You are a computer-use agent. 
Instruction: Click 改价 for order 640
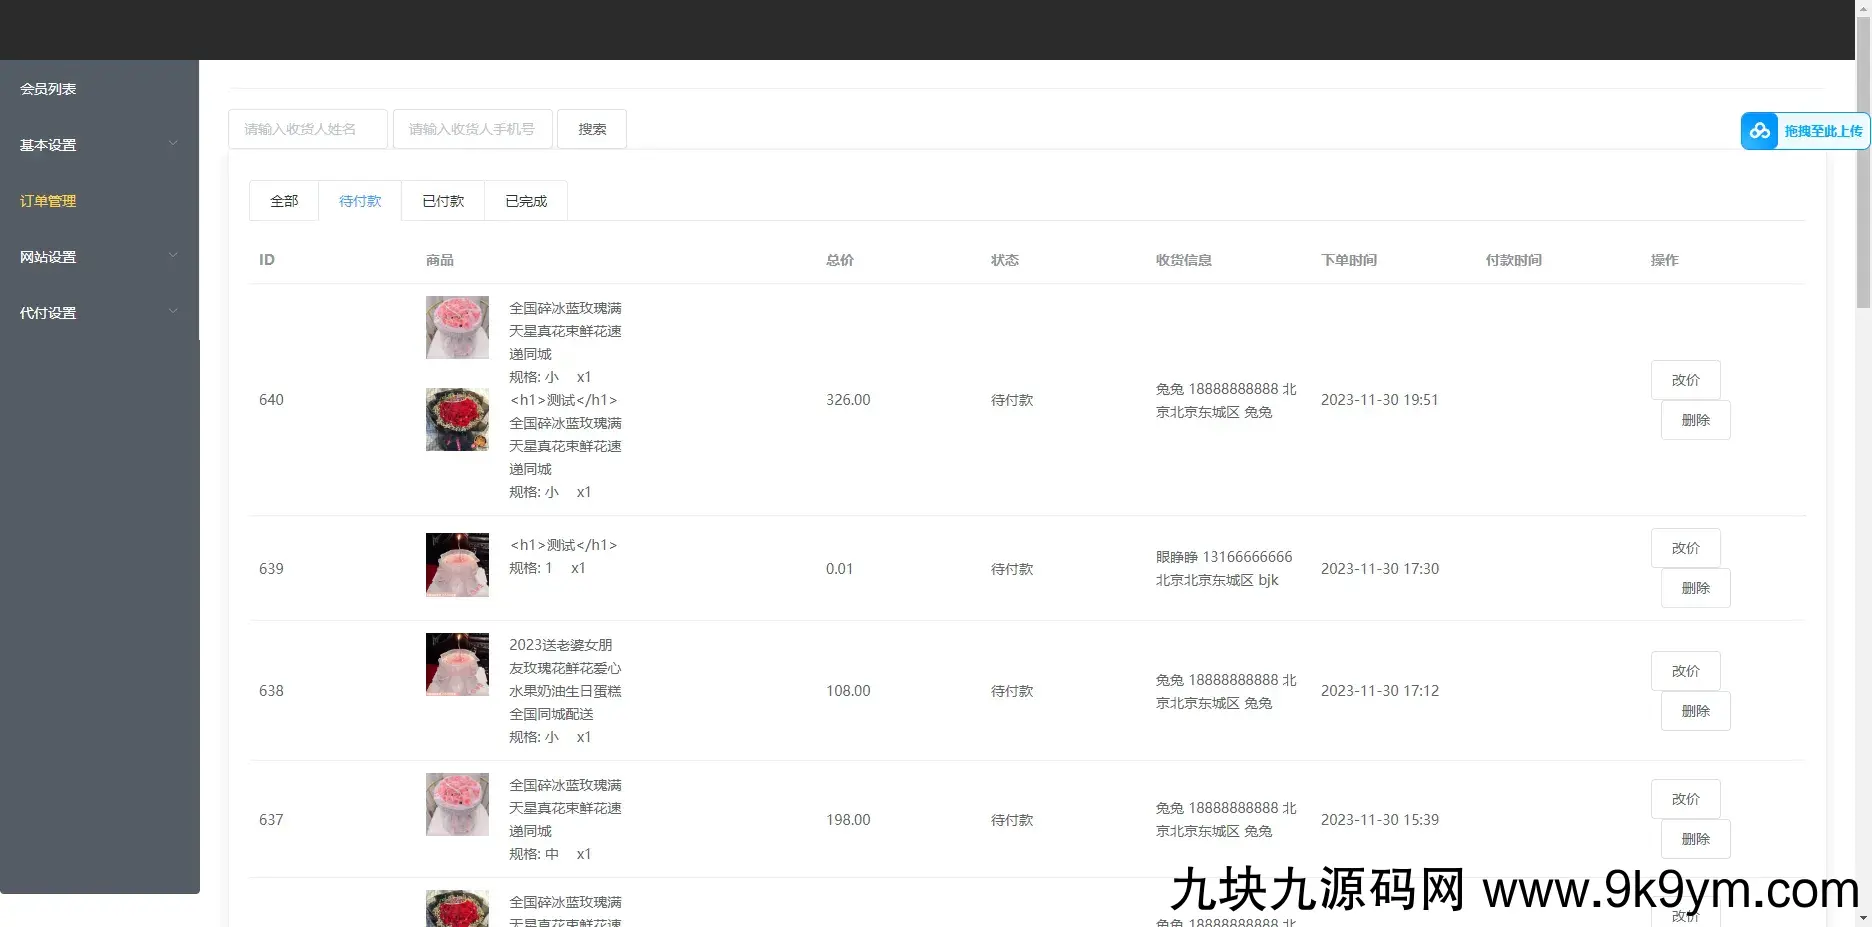[x=1685, y=380]
